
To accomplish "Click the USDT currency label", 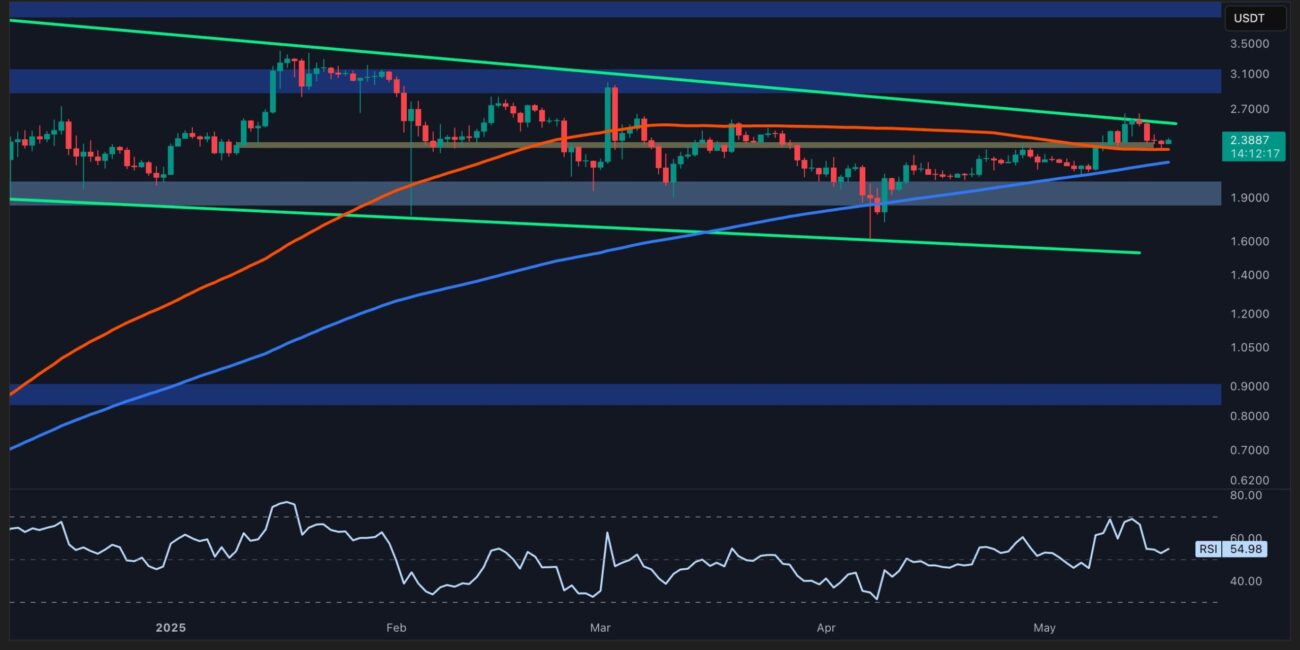I will (1248, 18).
